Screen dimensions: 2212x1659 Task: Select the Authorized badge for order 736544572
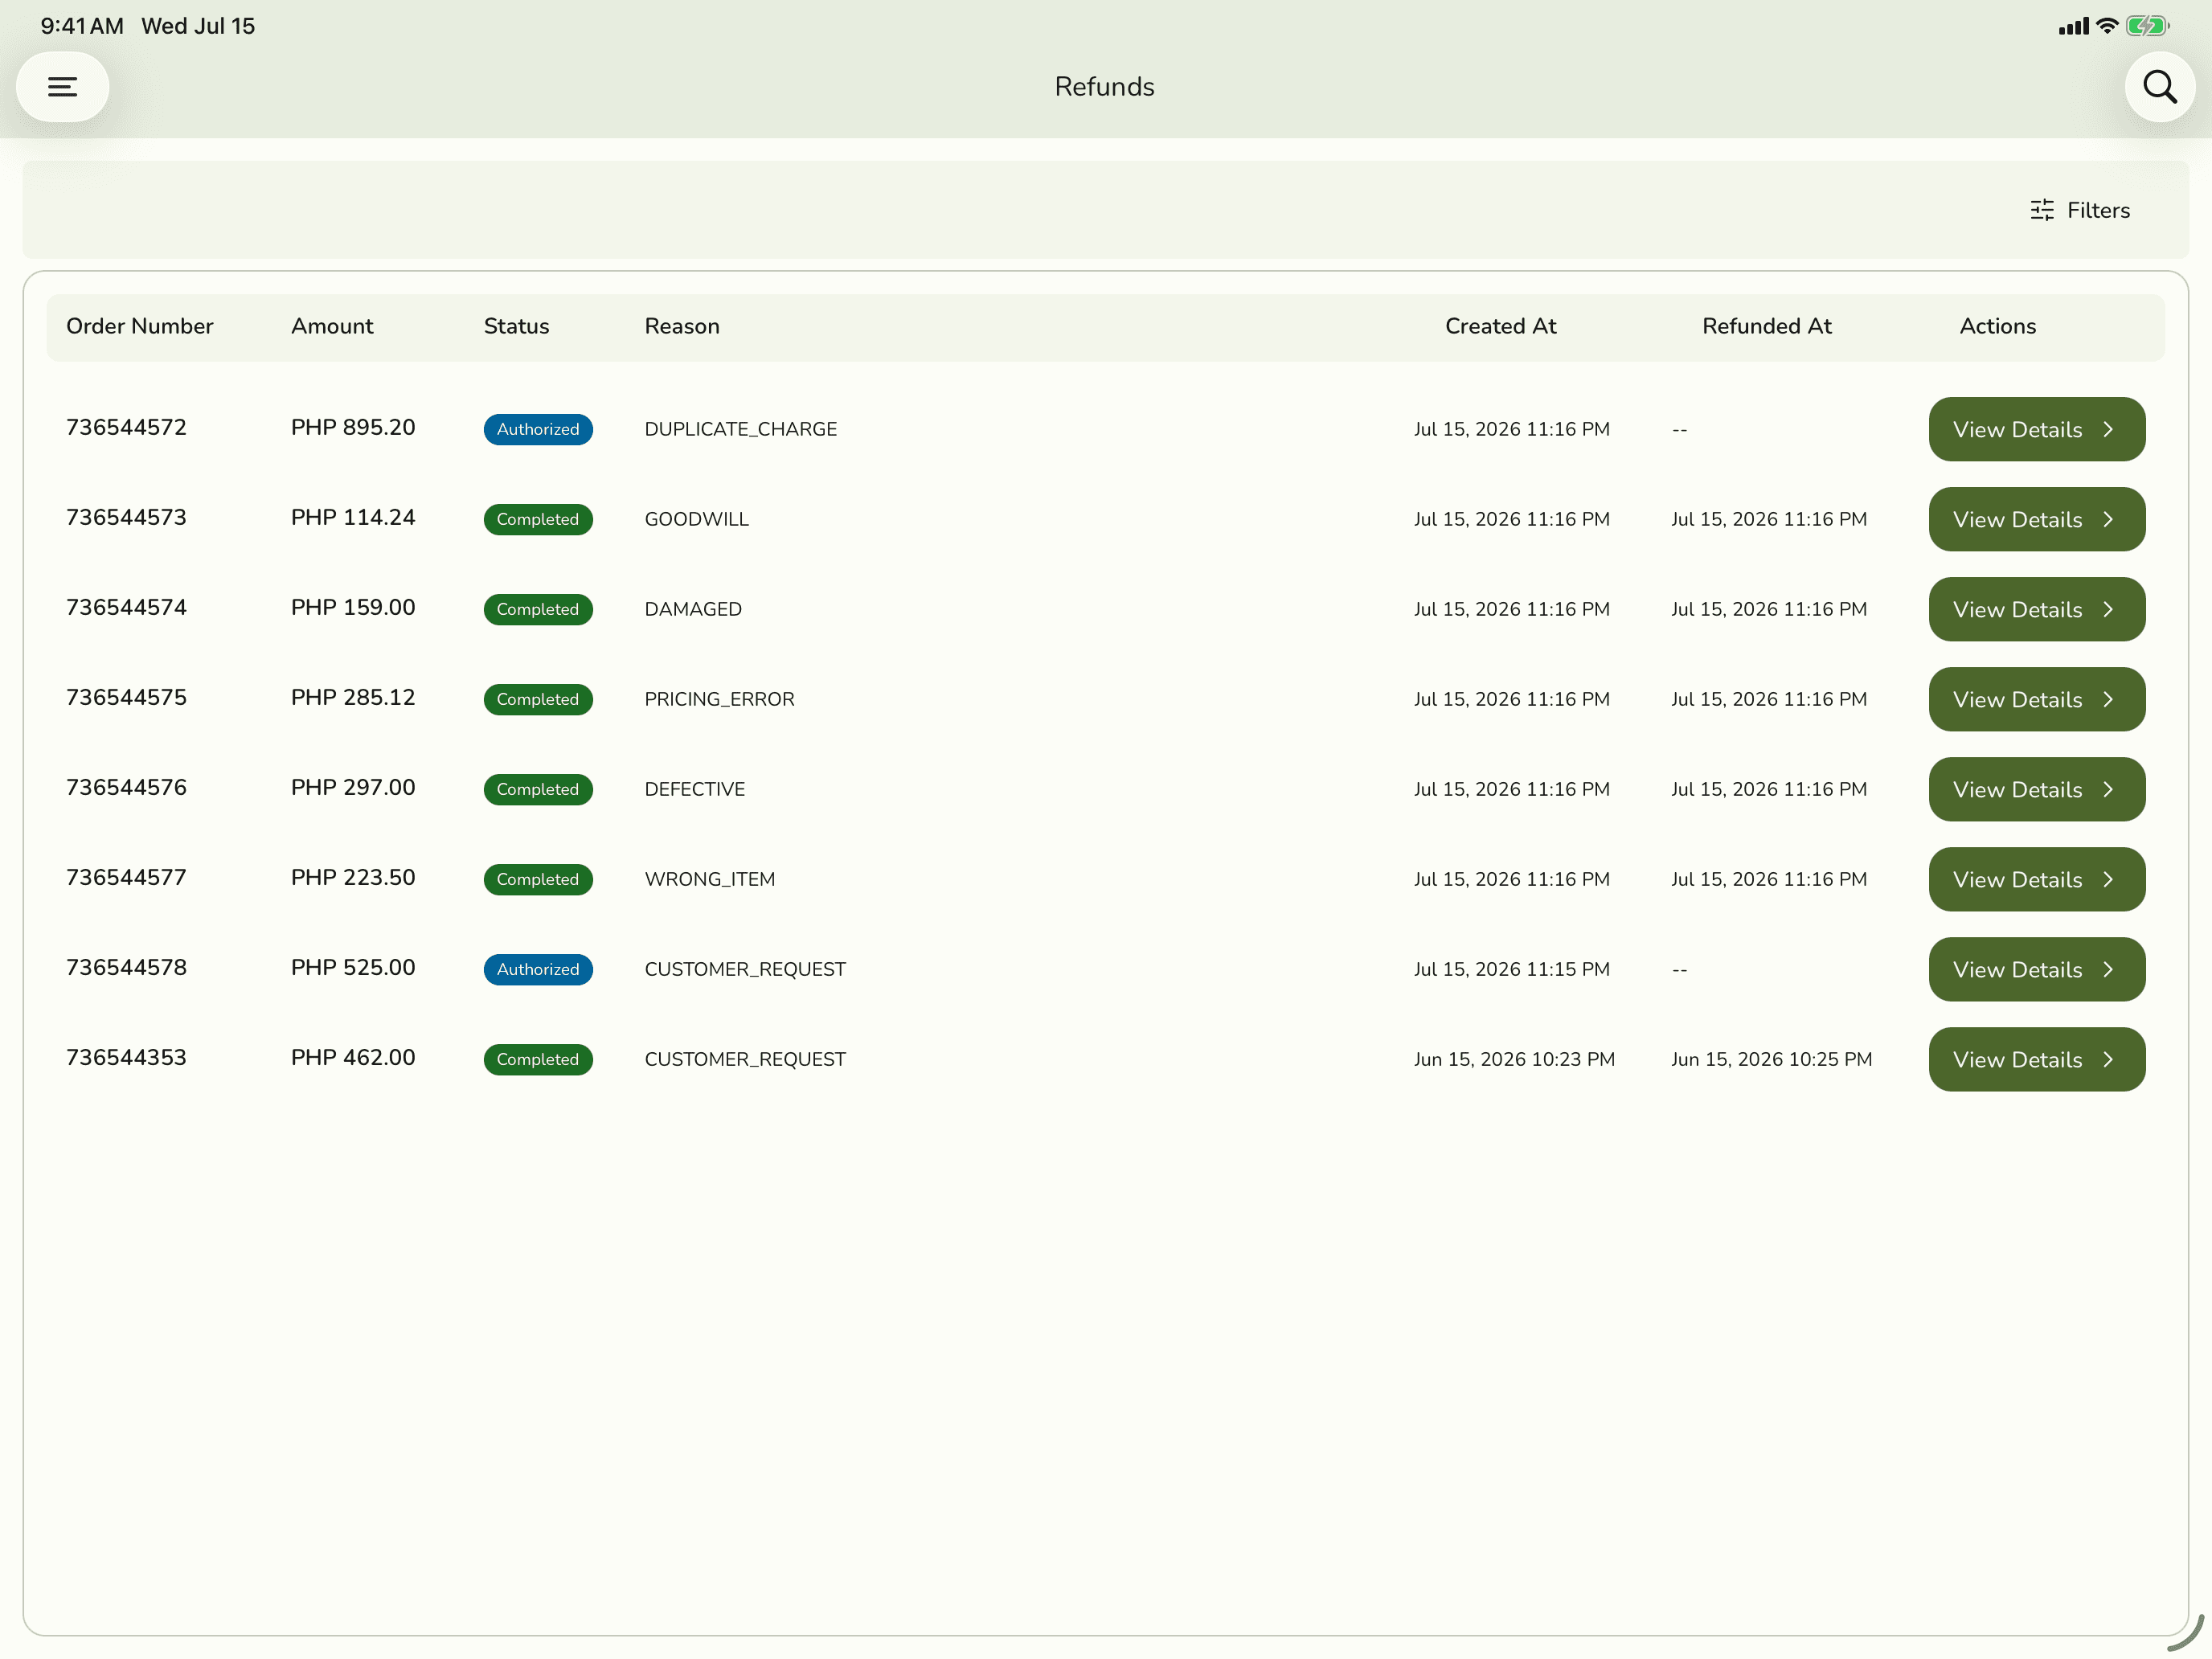click(x=538, y=429)
